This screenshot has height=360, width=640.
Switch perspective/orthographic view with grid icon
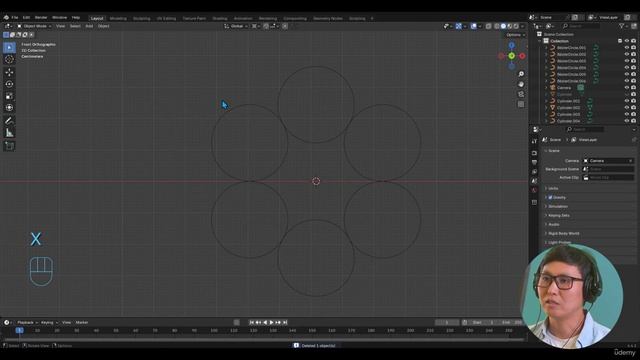coord(521,104)
